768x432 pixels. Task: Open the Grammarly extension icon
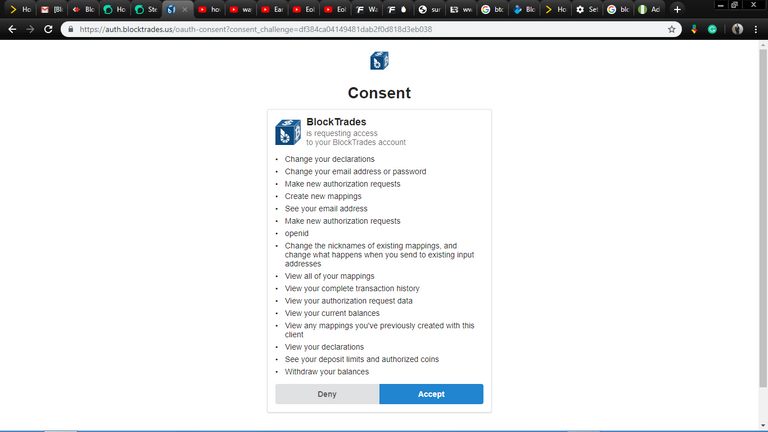coord(712,29)
